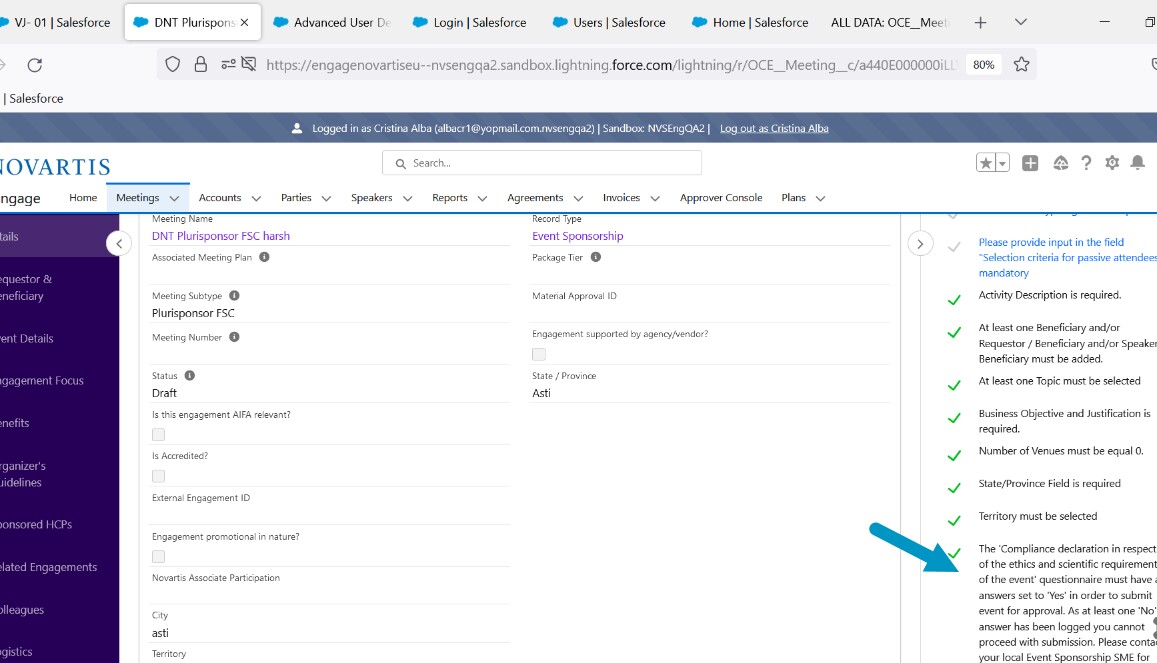
Task: Click the Selection criteria passive attendees message
Action: point(1067,257)
